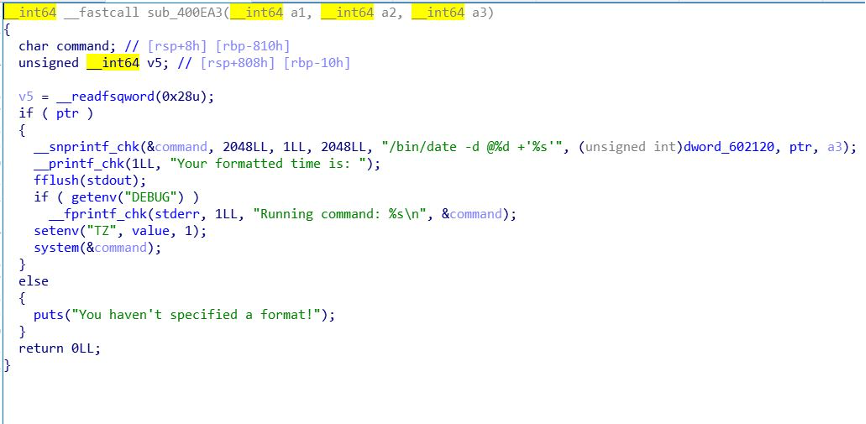Click the puts function call
Image resolution: width=866 pixels, height=424 pixels.
coord(49,315)
